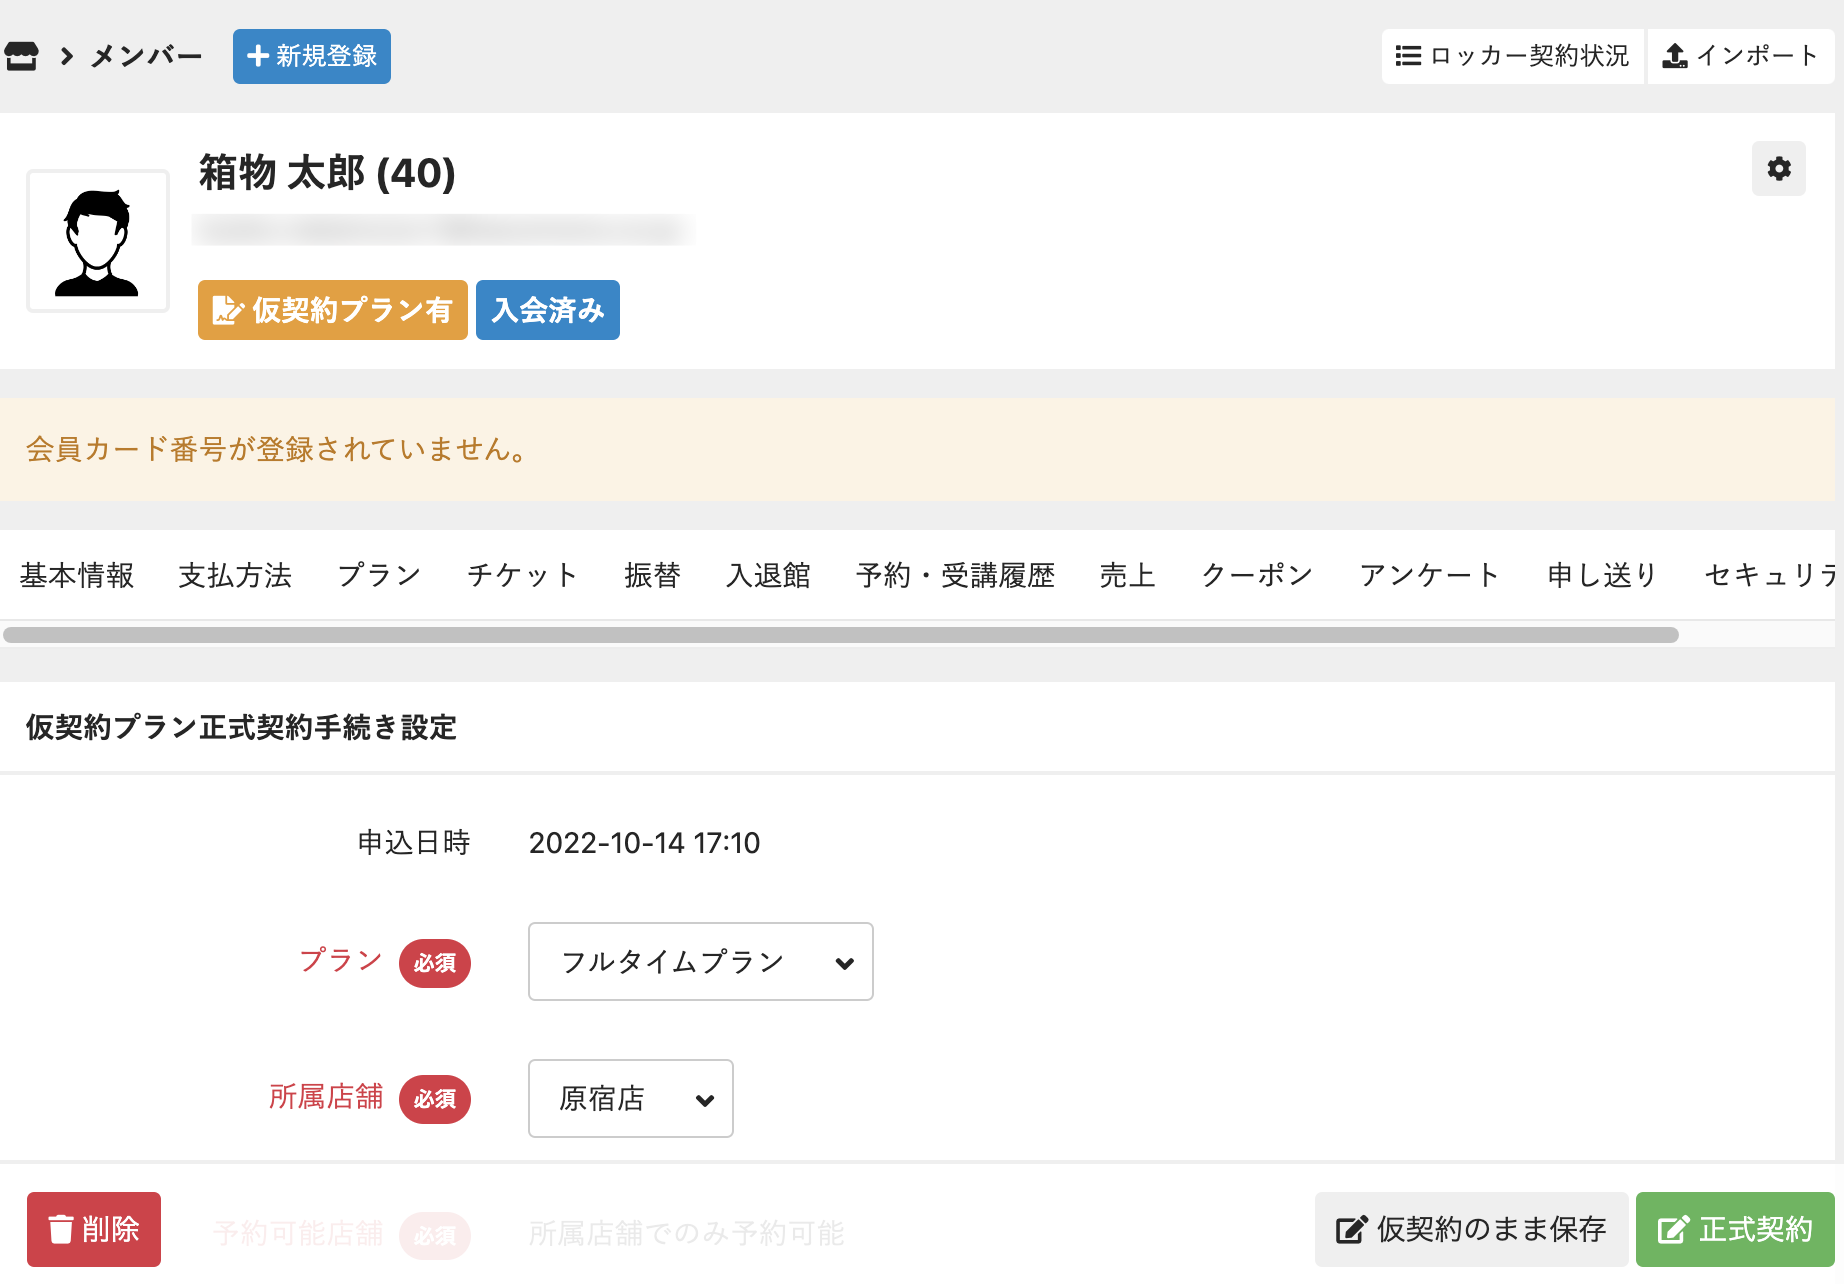Image resolution: width=1844 pixels, height=1284 pixels.
Task: Go to the チケット tab
Action: tap(522, 575)
